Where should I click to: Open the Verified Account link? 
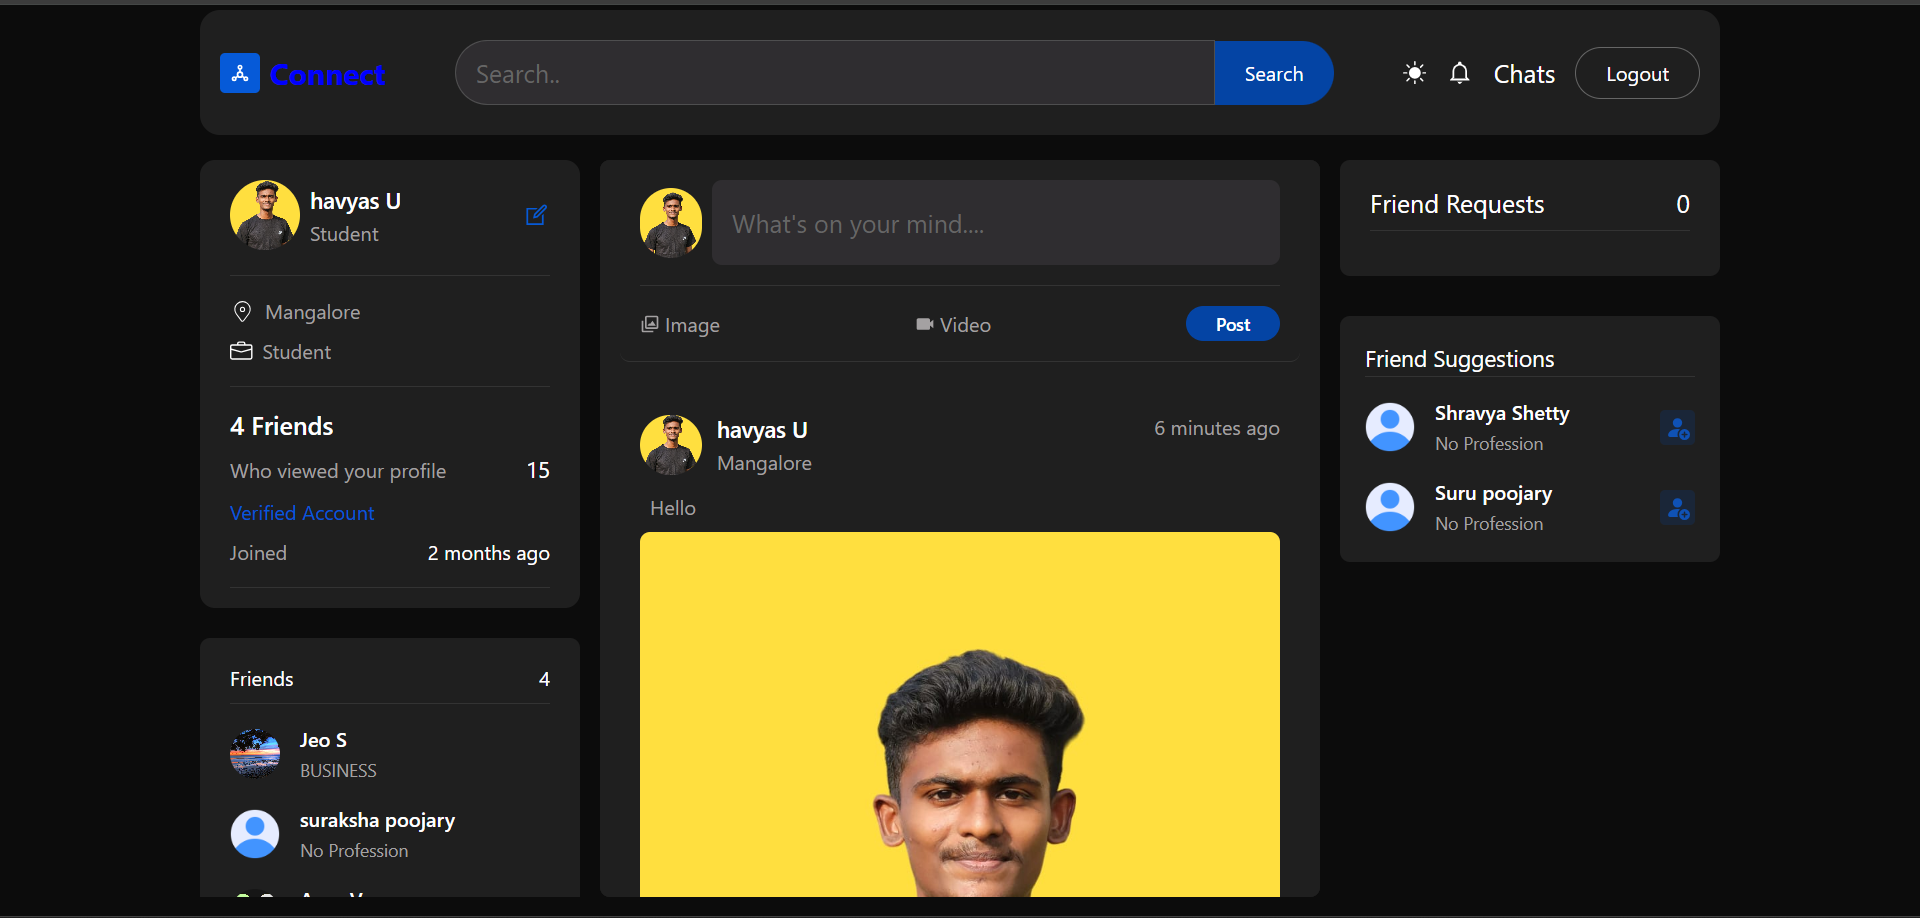click(x=302, y=513)
